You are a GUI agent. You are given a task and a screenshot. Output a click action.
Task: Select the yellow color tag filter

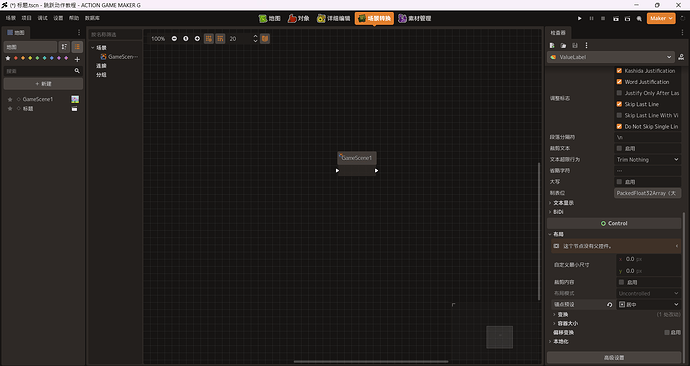tap(30, 58)
